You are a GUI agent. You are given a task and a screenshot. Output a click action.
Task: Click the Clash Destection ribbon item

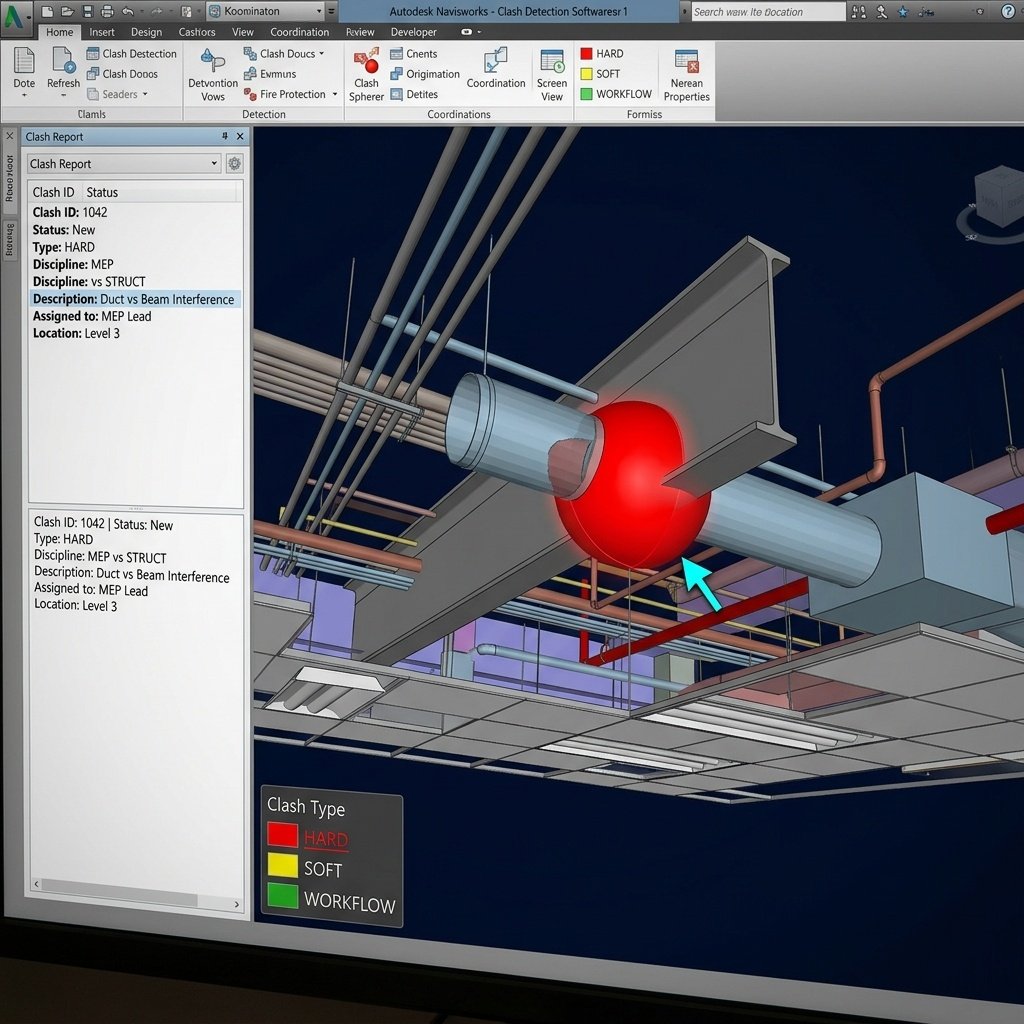pos(131,54)
